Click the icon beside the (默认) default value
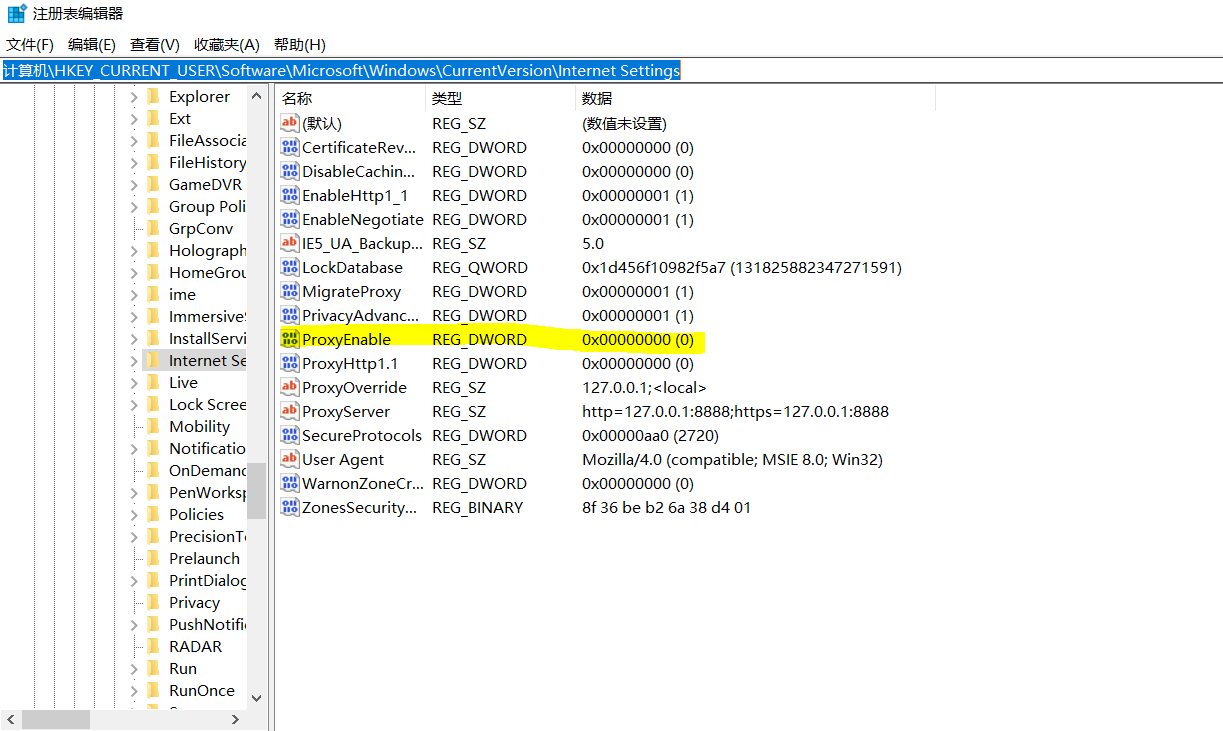This screenshot has width=1223, height=731. [289, 123]
